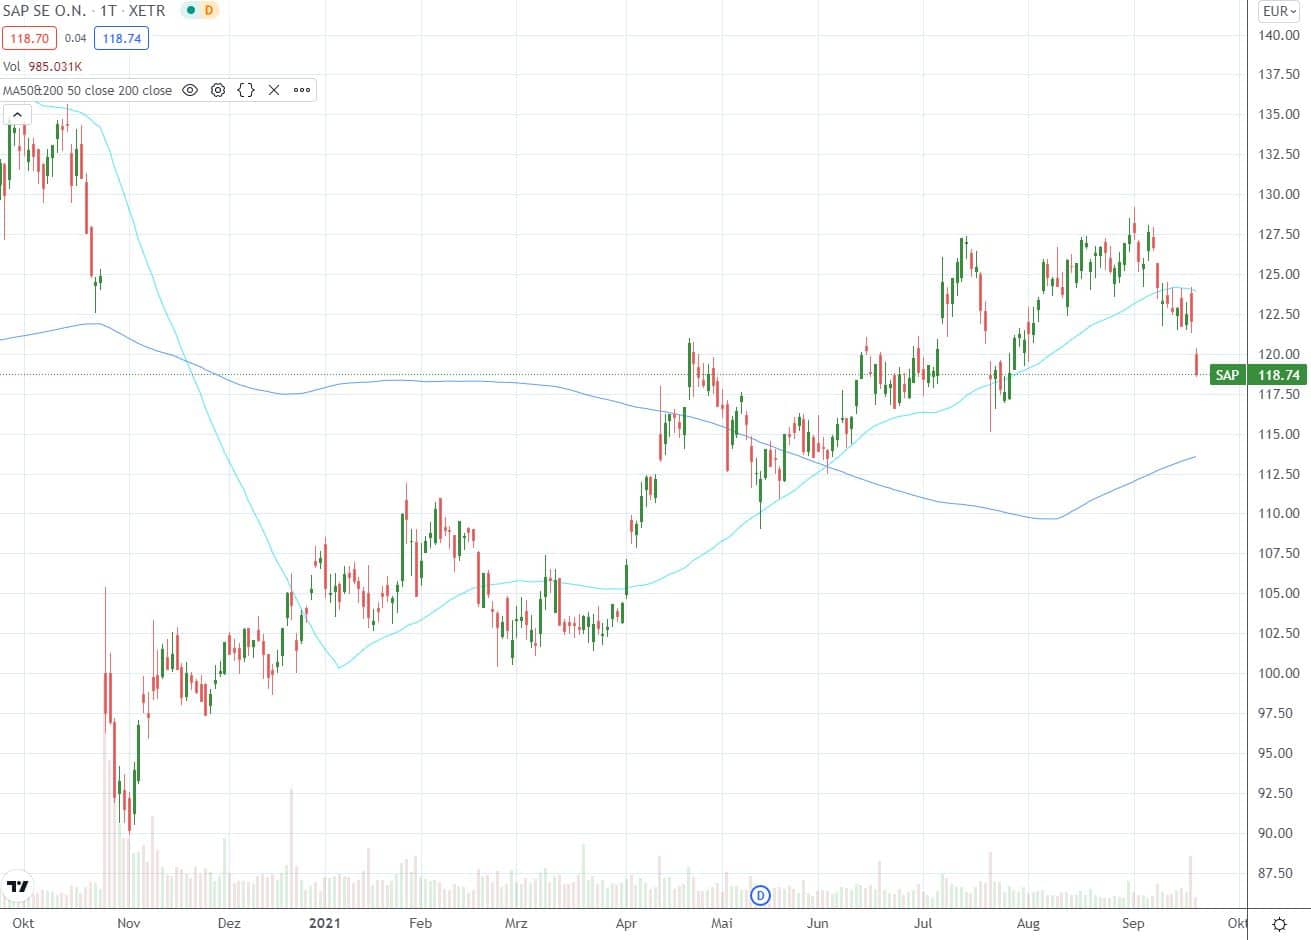Click the Vol 985.031K volume legend
Screen dimensions: 1311x940
[x=42, y=66]
